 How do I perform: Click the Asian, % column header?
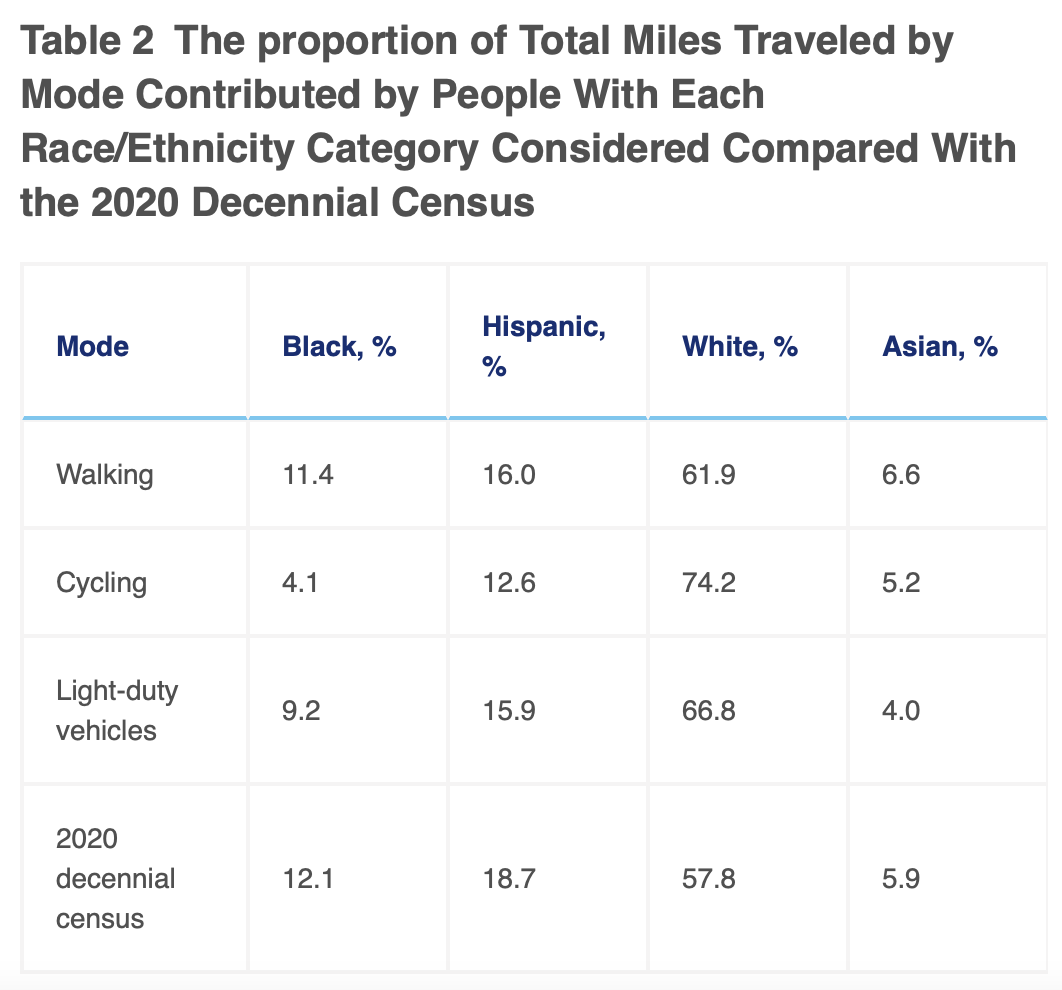click(x=940, y=347)
